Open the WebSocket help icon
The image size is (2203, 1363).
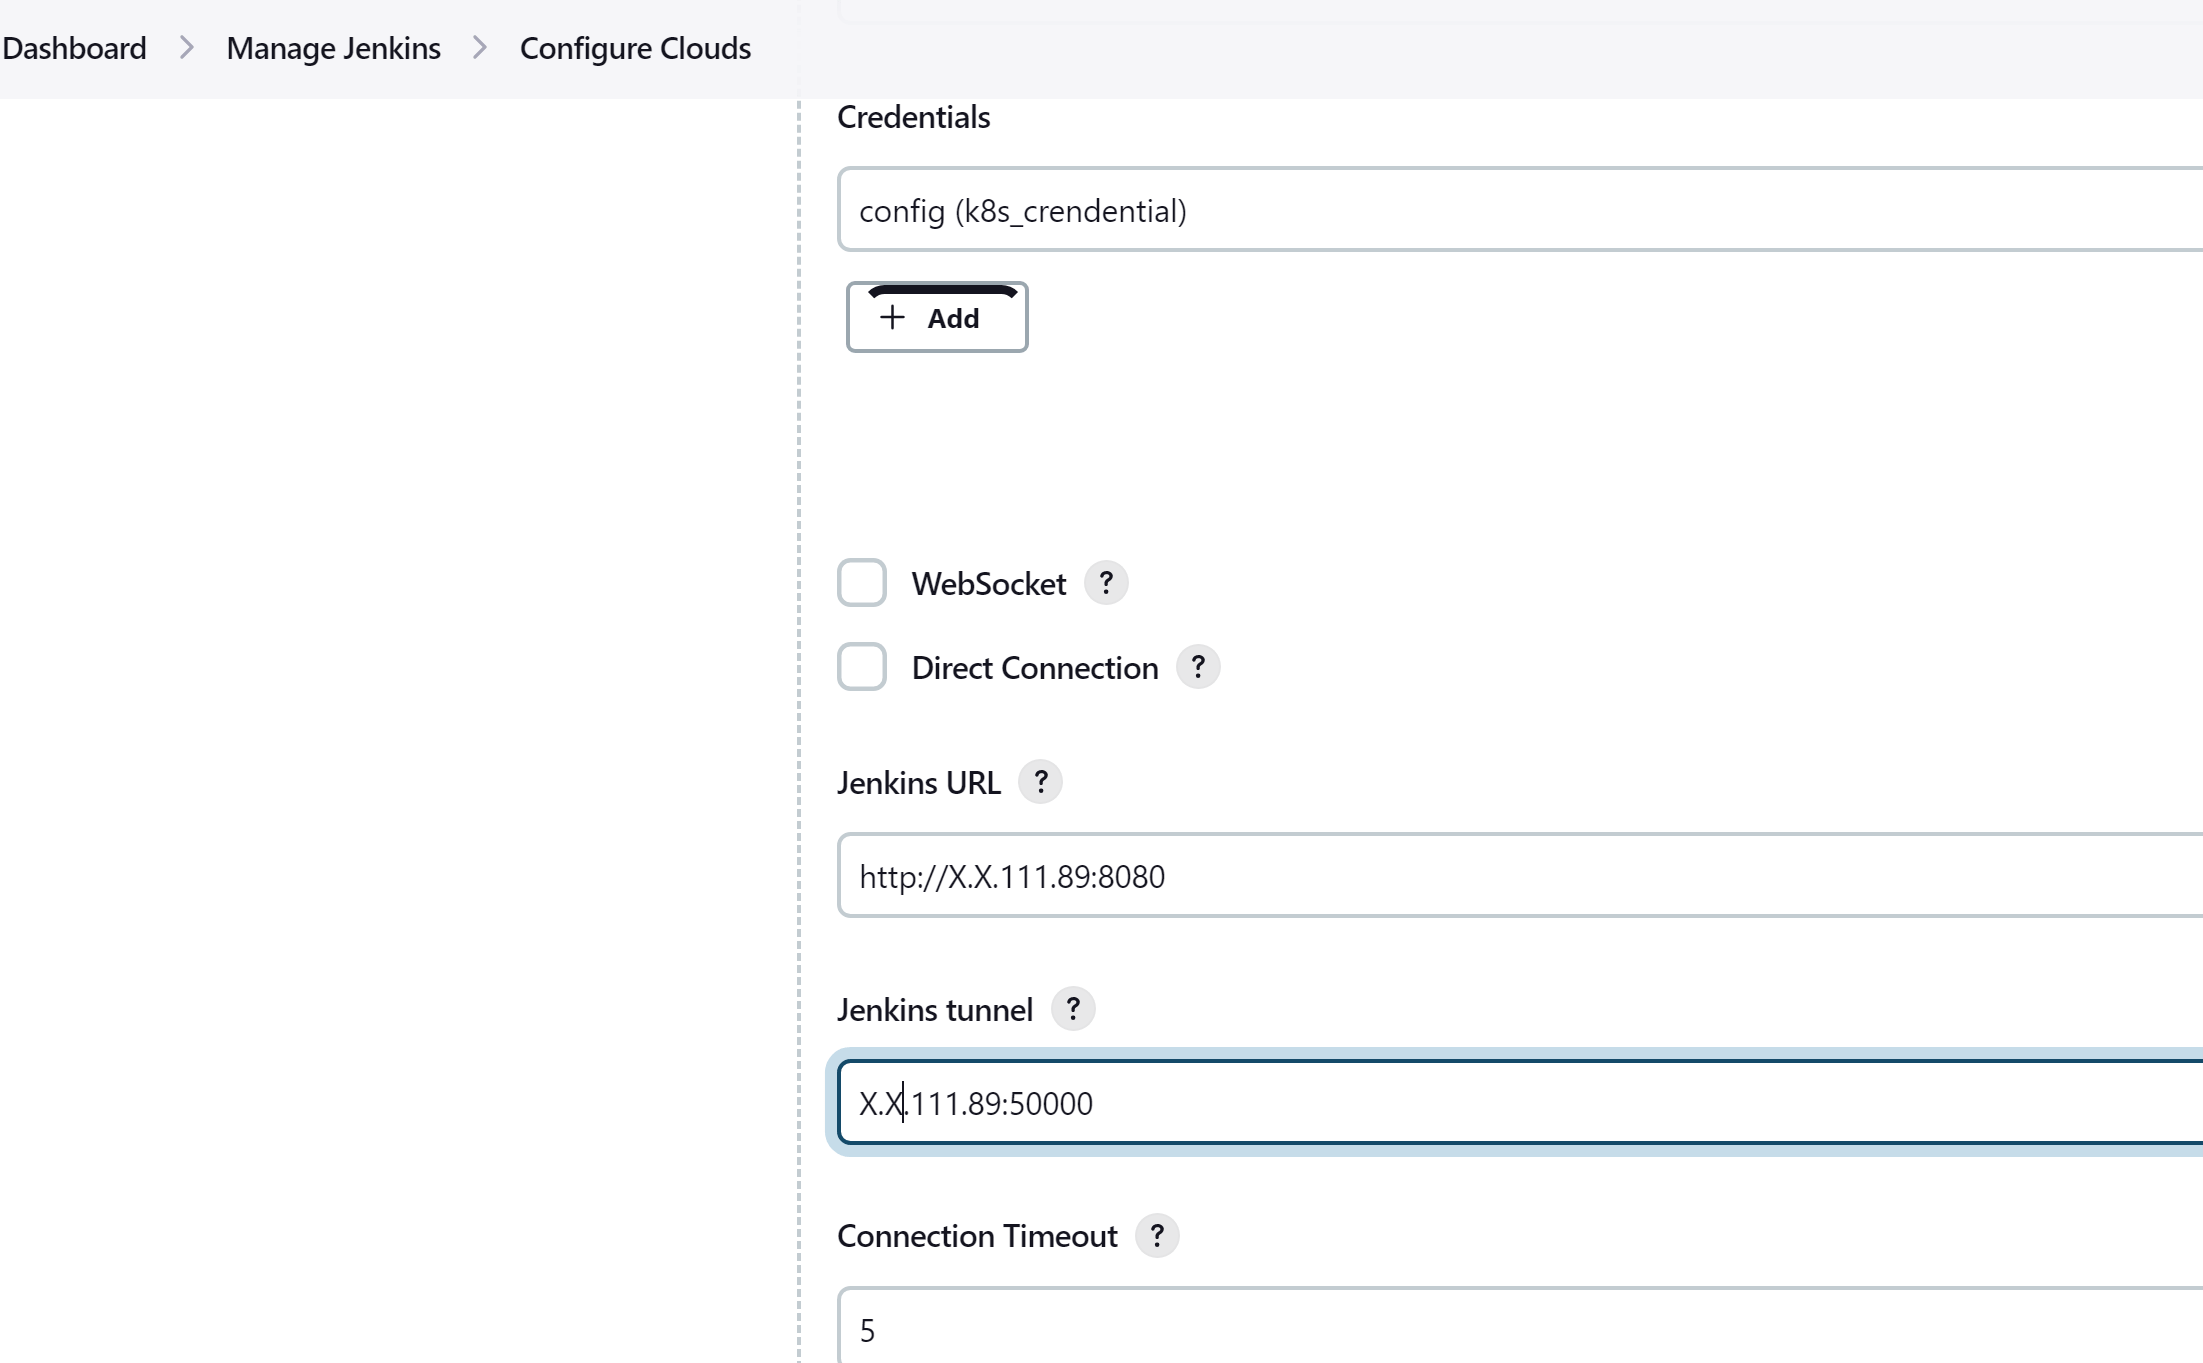[x=1105, y=583]
